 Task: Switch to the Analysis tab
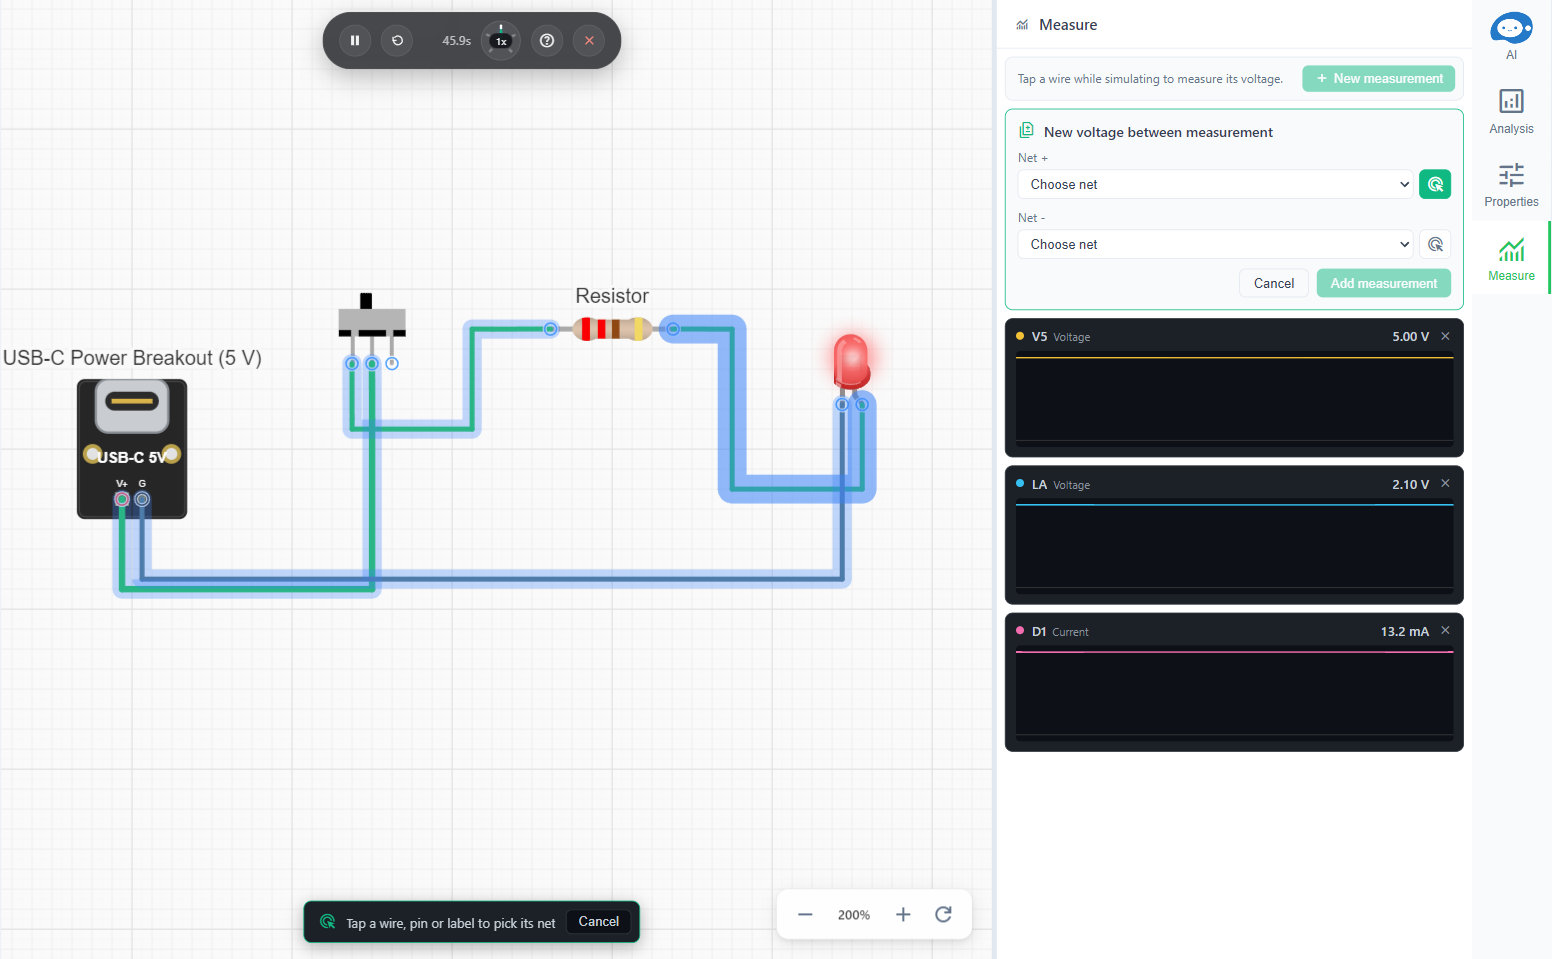coord(1511,111)
